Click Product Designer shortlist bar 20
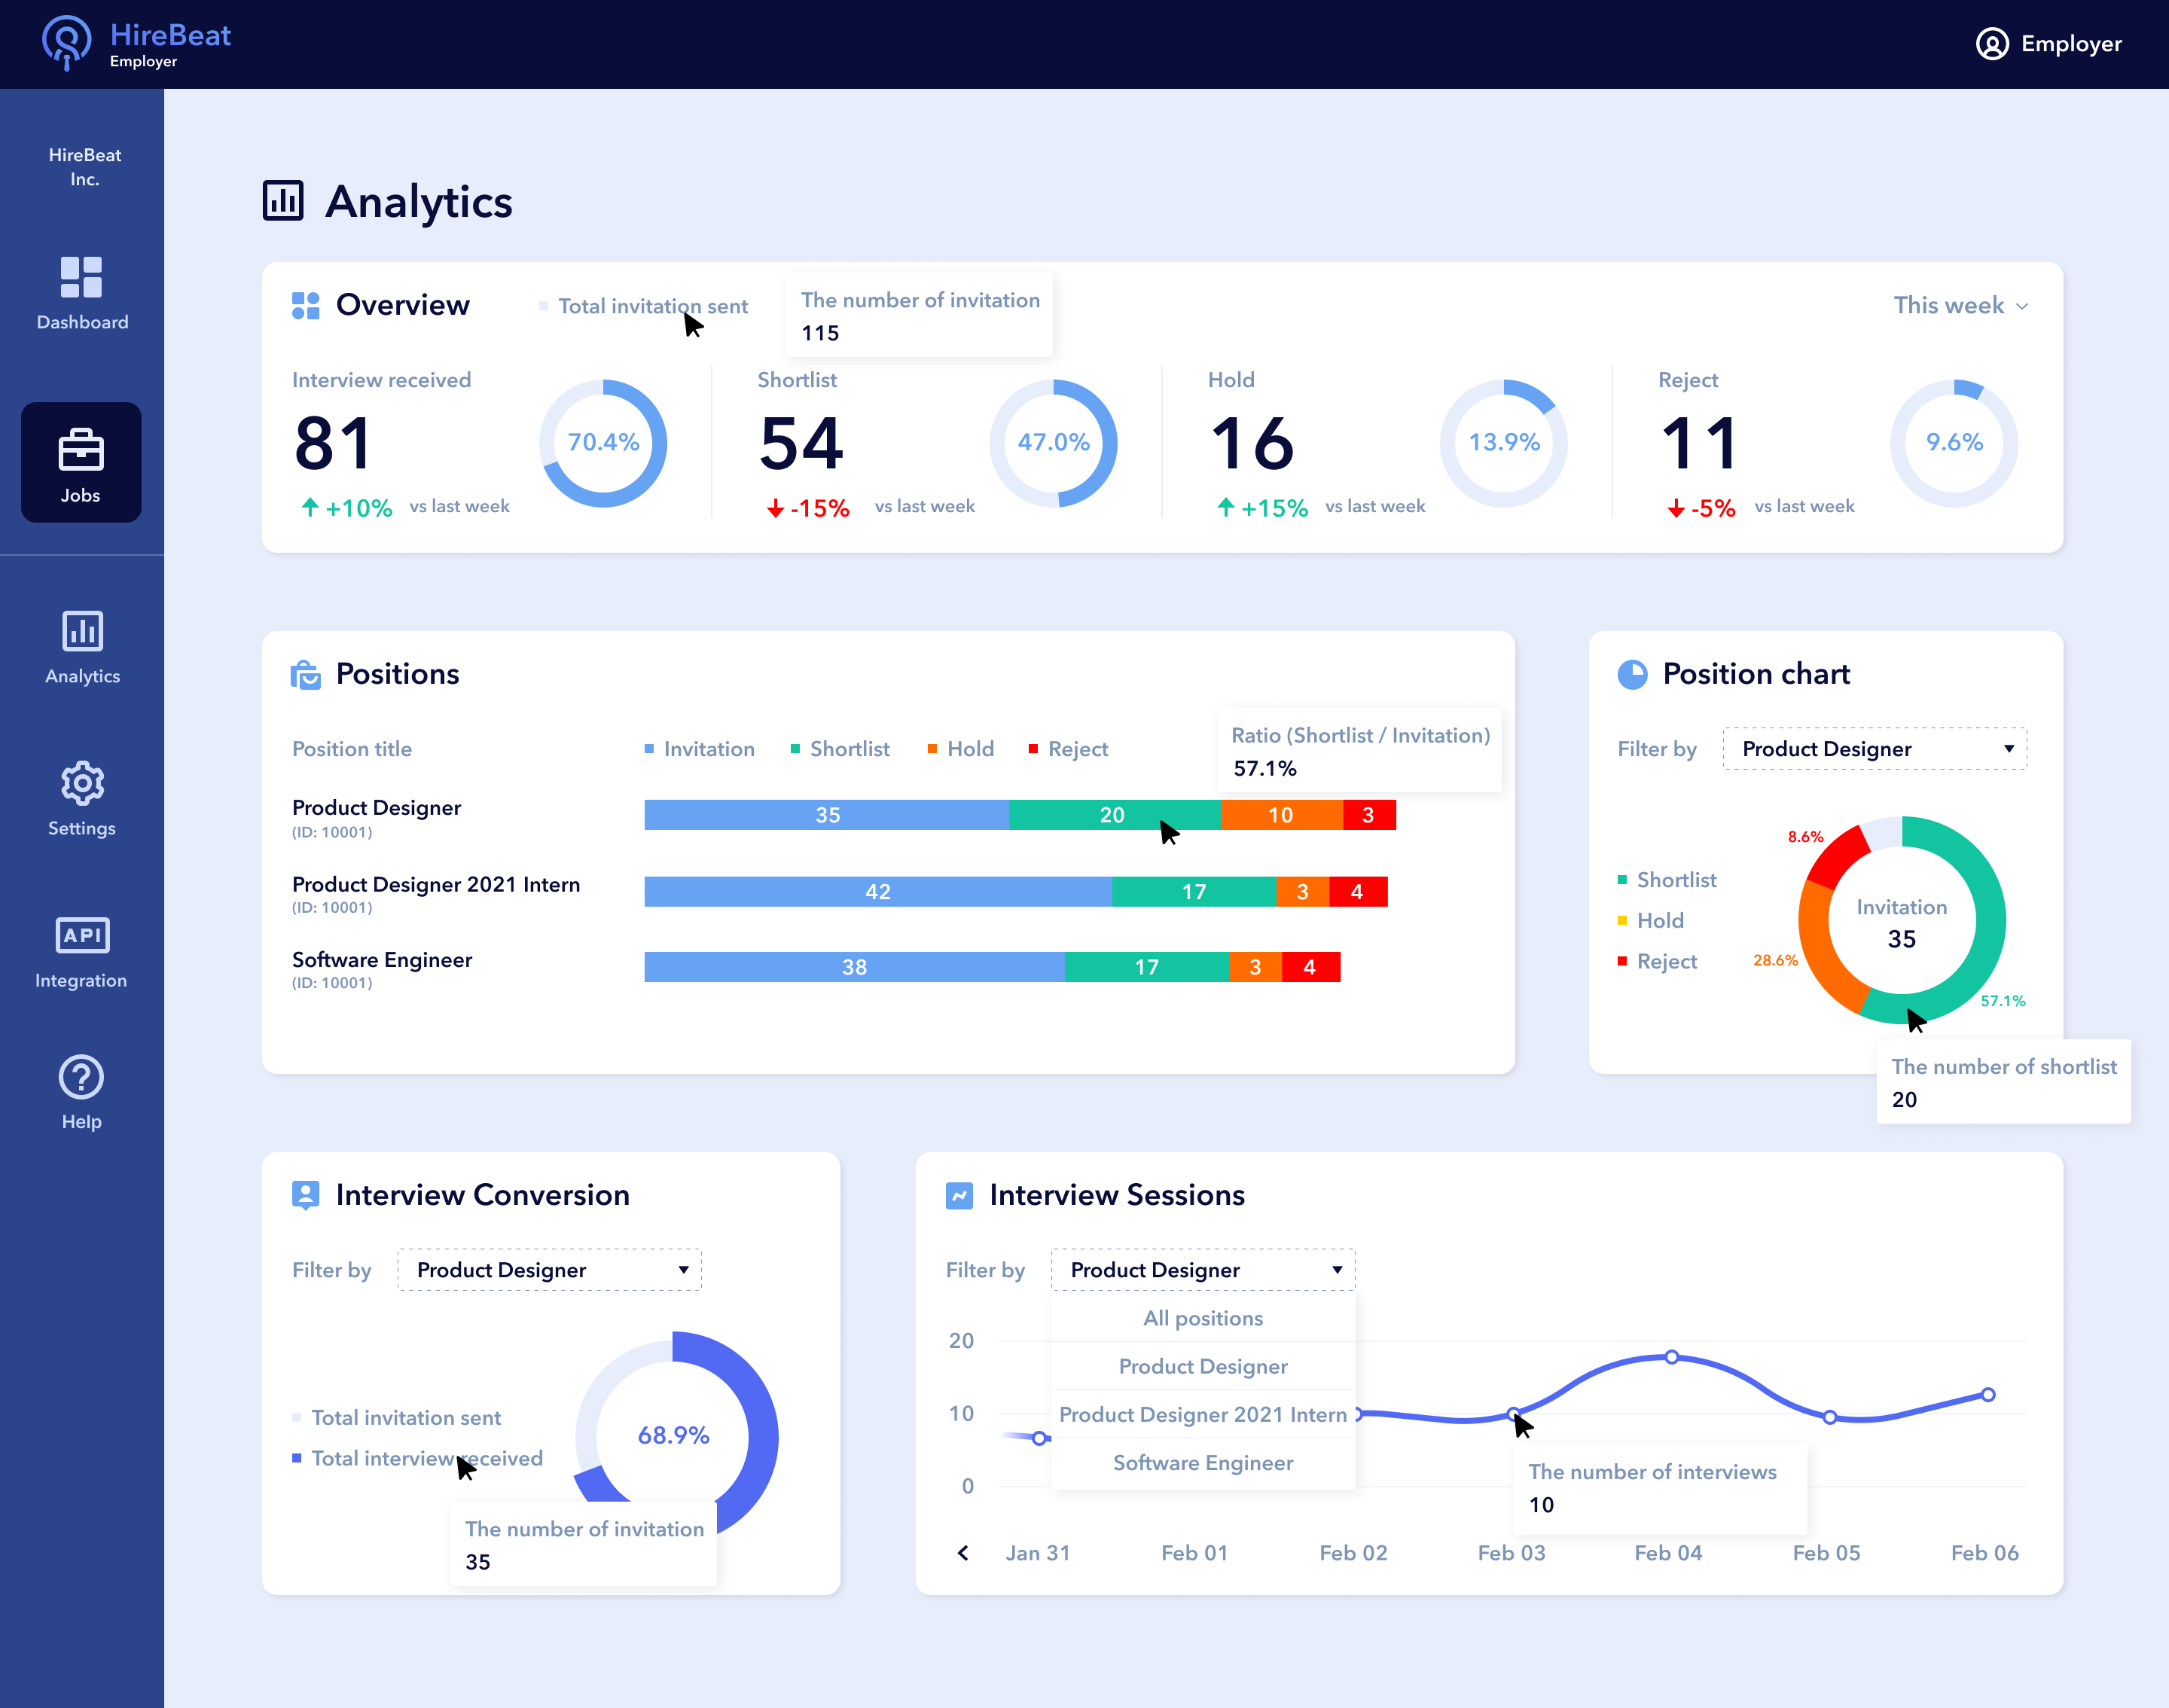The image size is (2169, 1708). (1115, 815)
